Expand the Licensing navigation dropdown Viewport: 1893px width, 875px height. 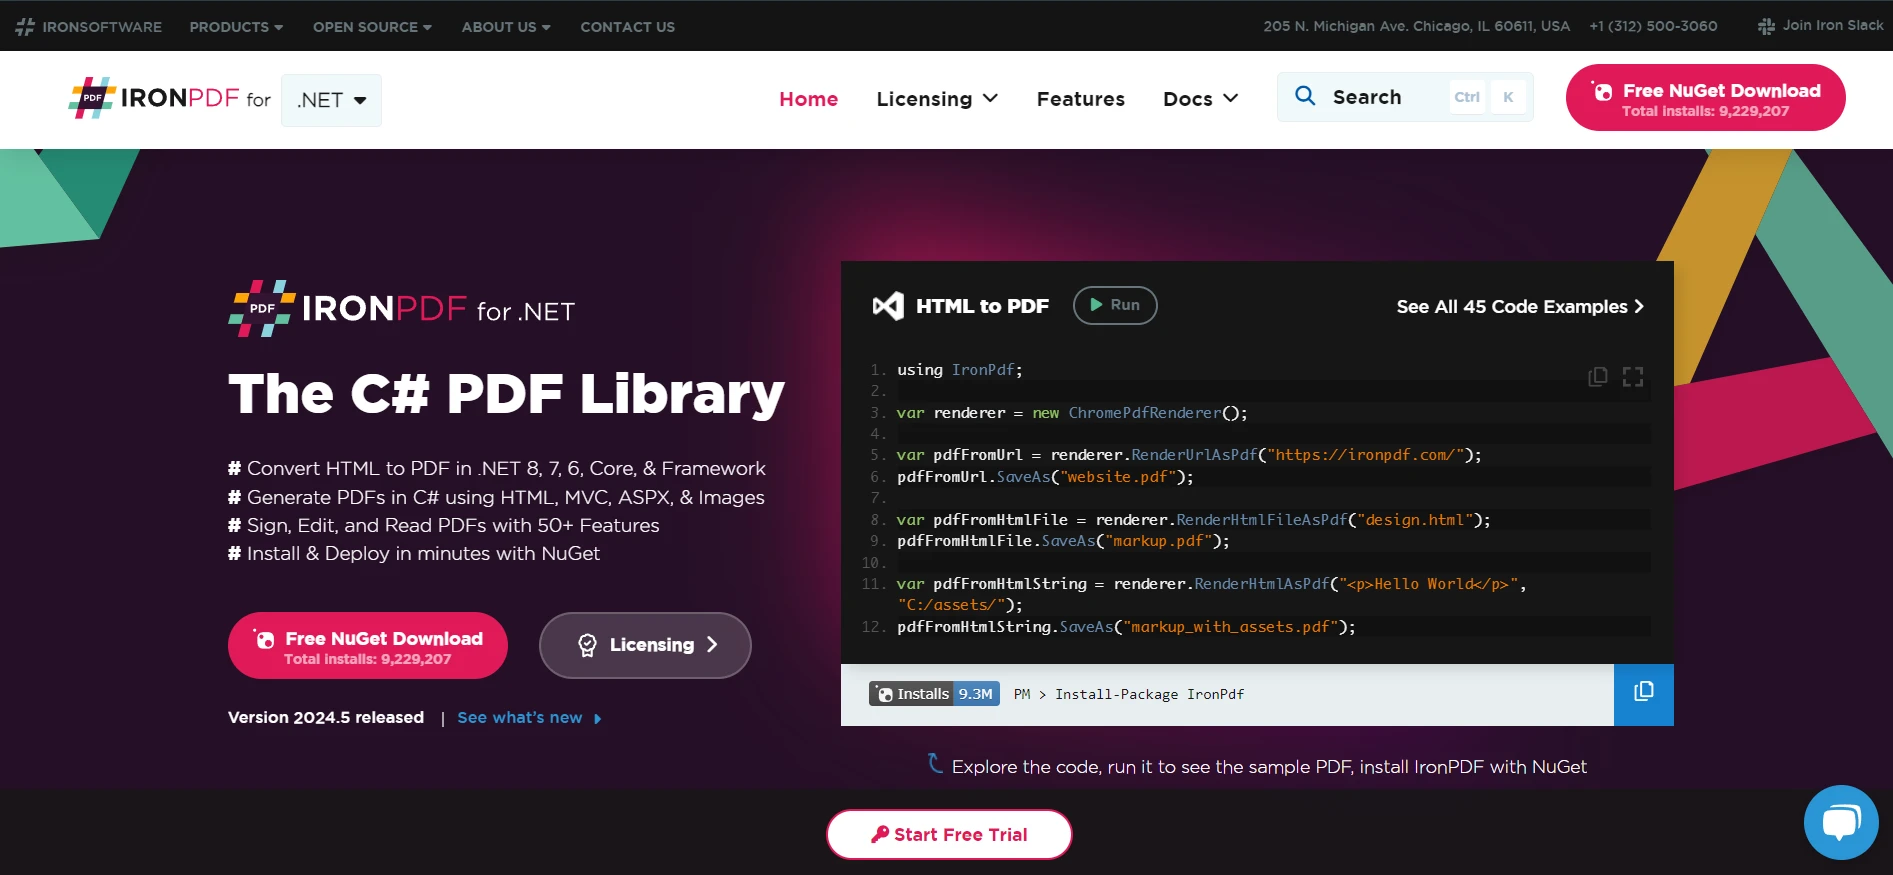(x=937, y=99)
